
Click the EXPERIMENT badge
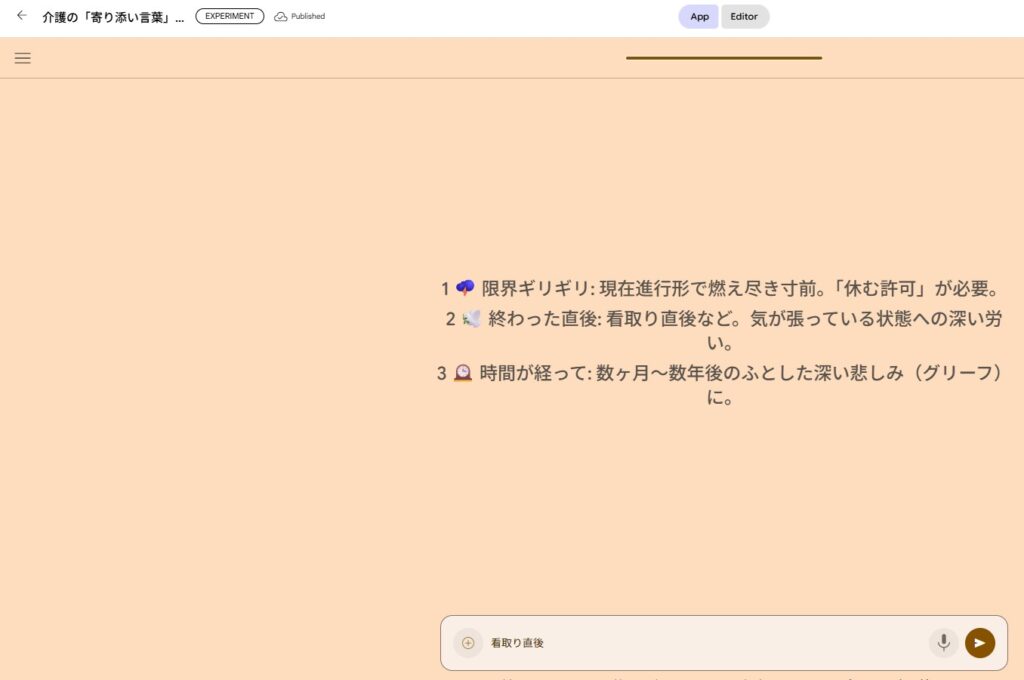[x=230, y=17]
